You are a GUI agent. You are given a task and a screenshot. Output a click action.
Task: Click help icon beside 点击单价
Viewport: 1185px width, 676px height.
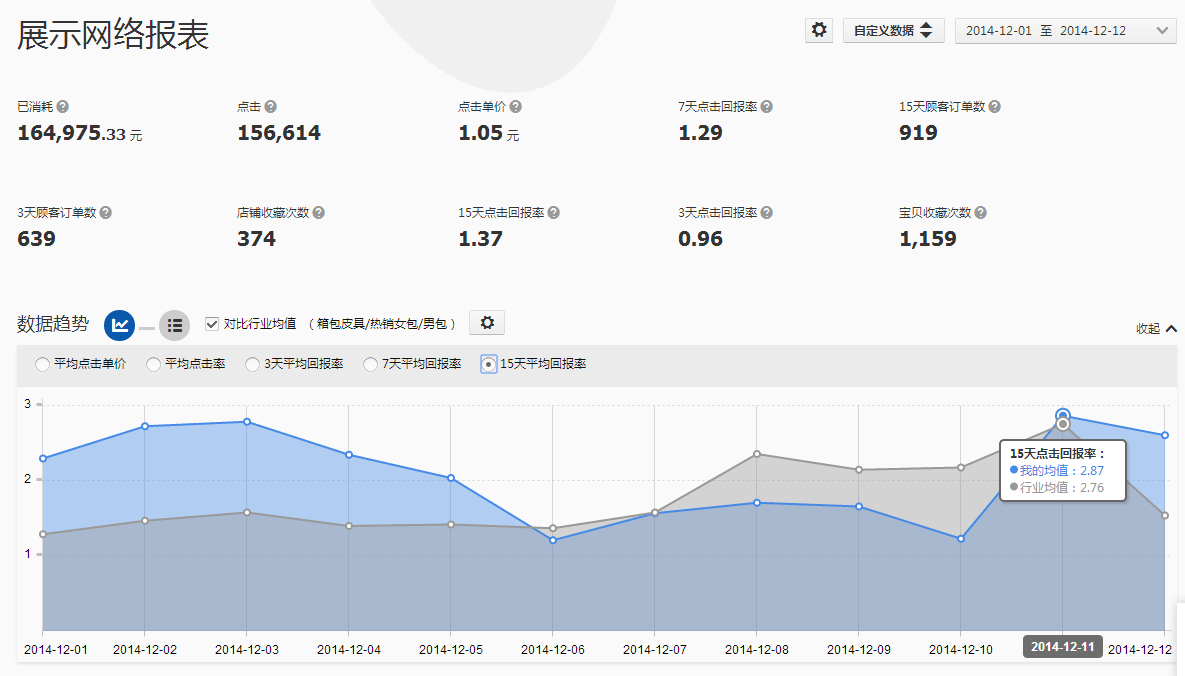tap(515, 107)
